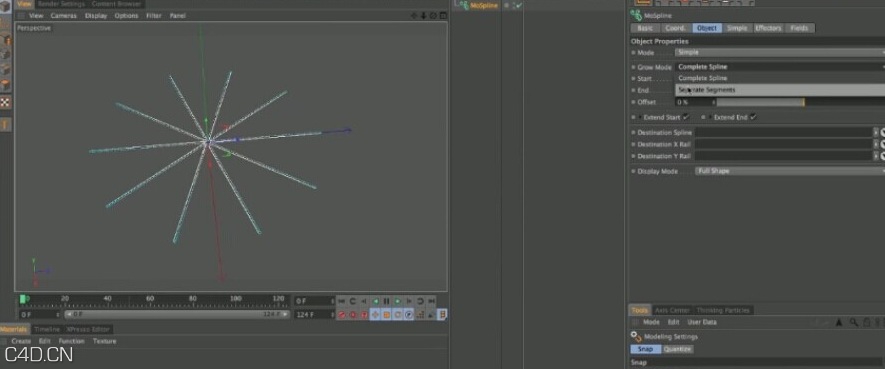Toggle autokeying red icon

[x=353, y=314]
